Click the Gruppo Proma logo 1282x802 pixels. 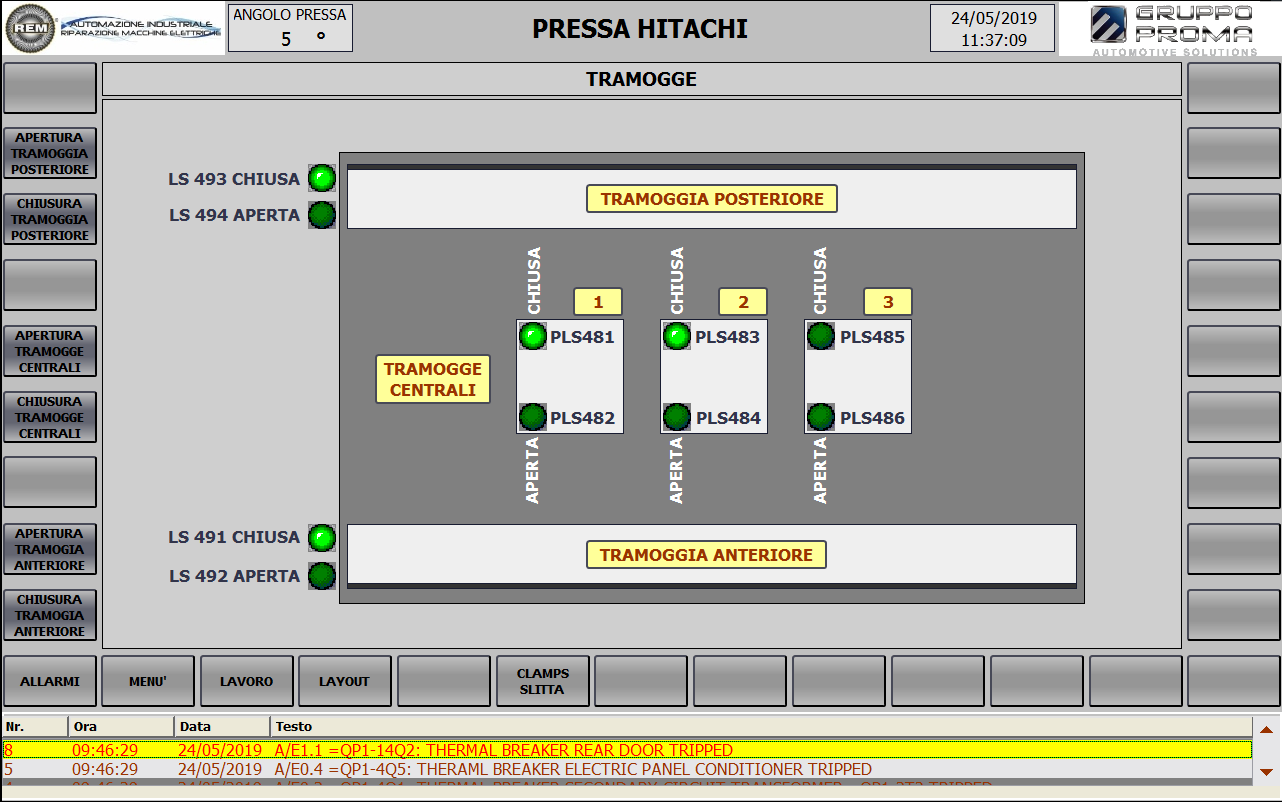[1172, 29]
